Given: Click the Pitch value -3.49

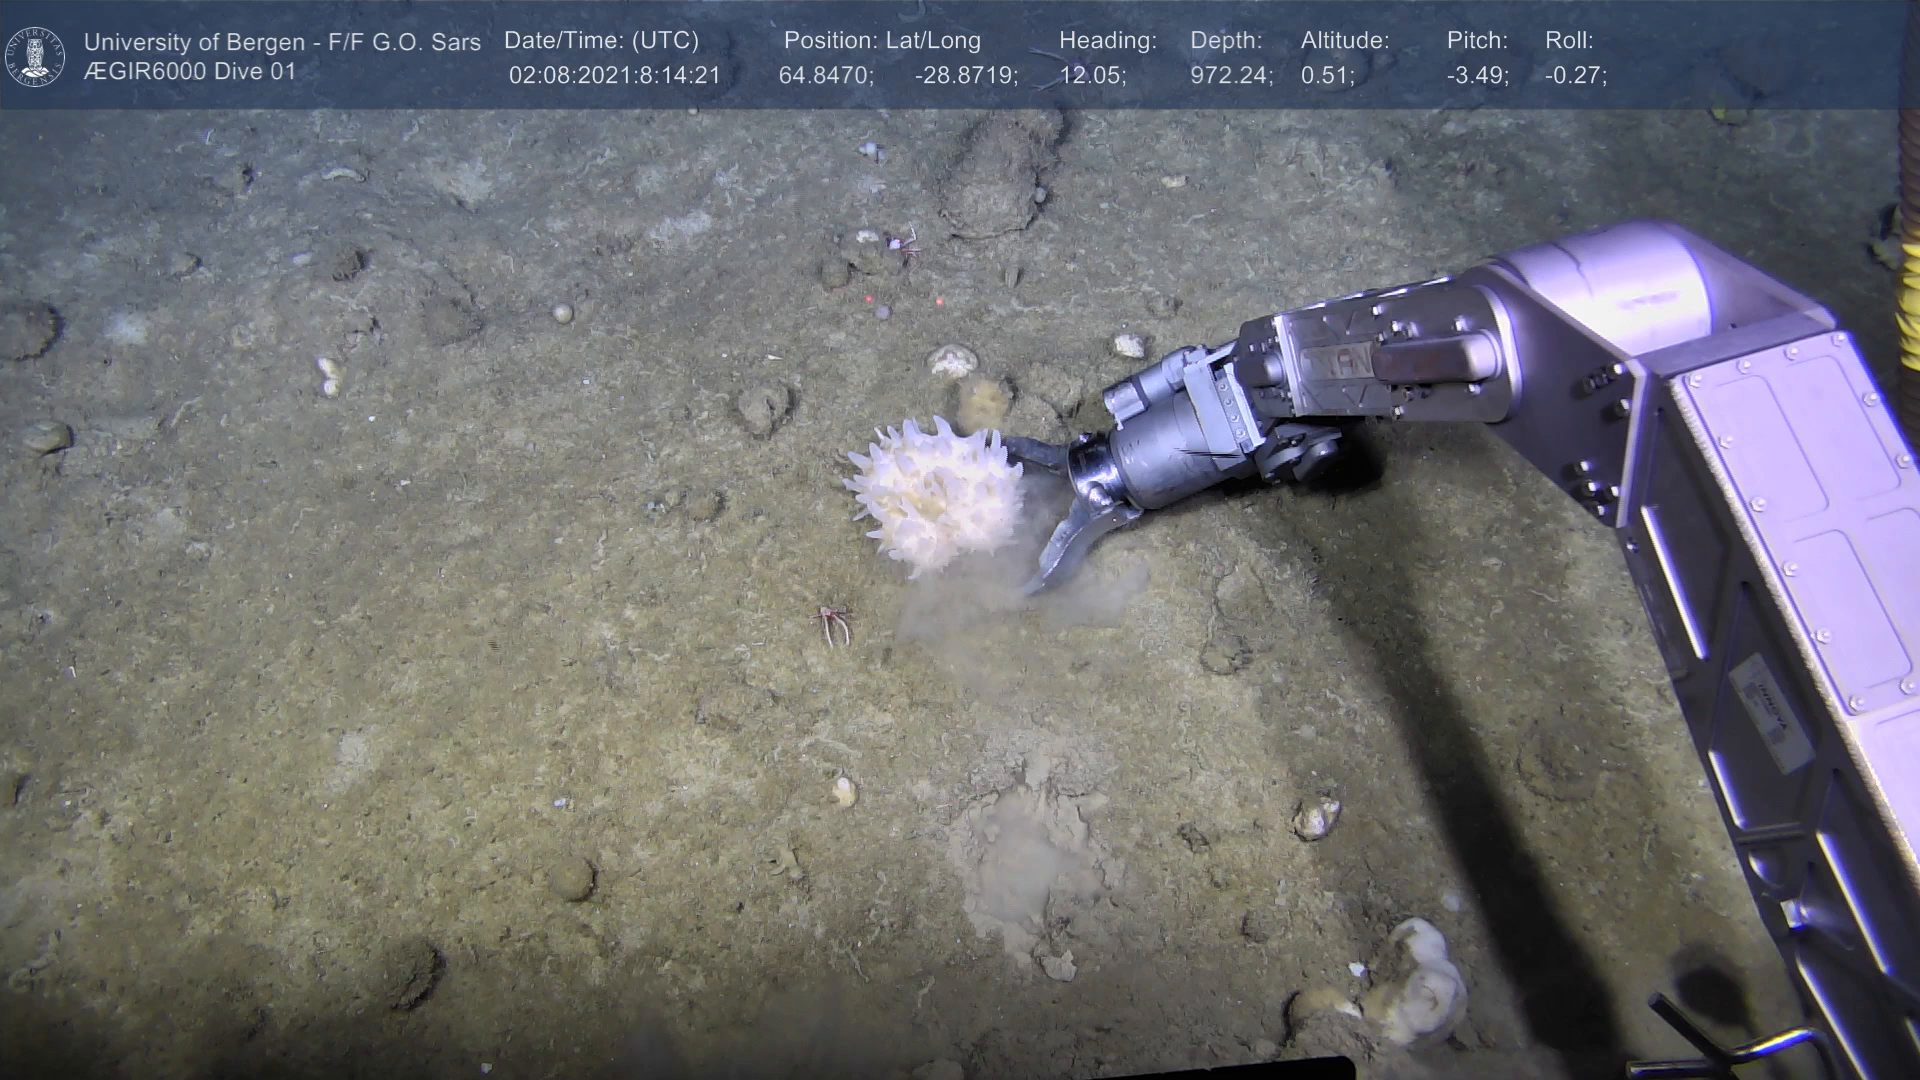Looking at the screenshot, I should (1477, 76).
